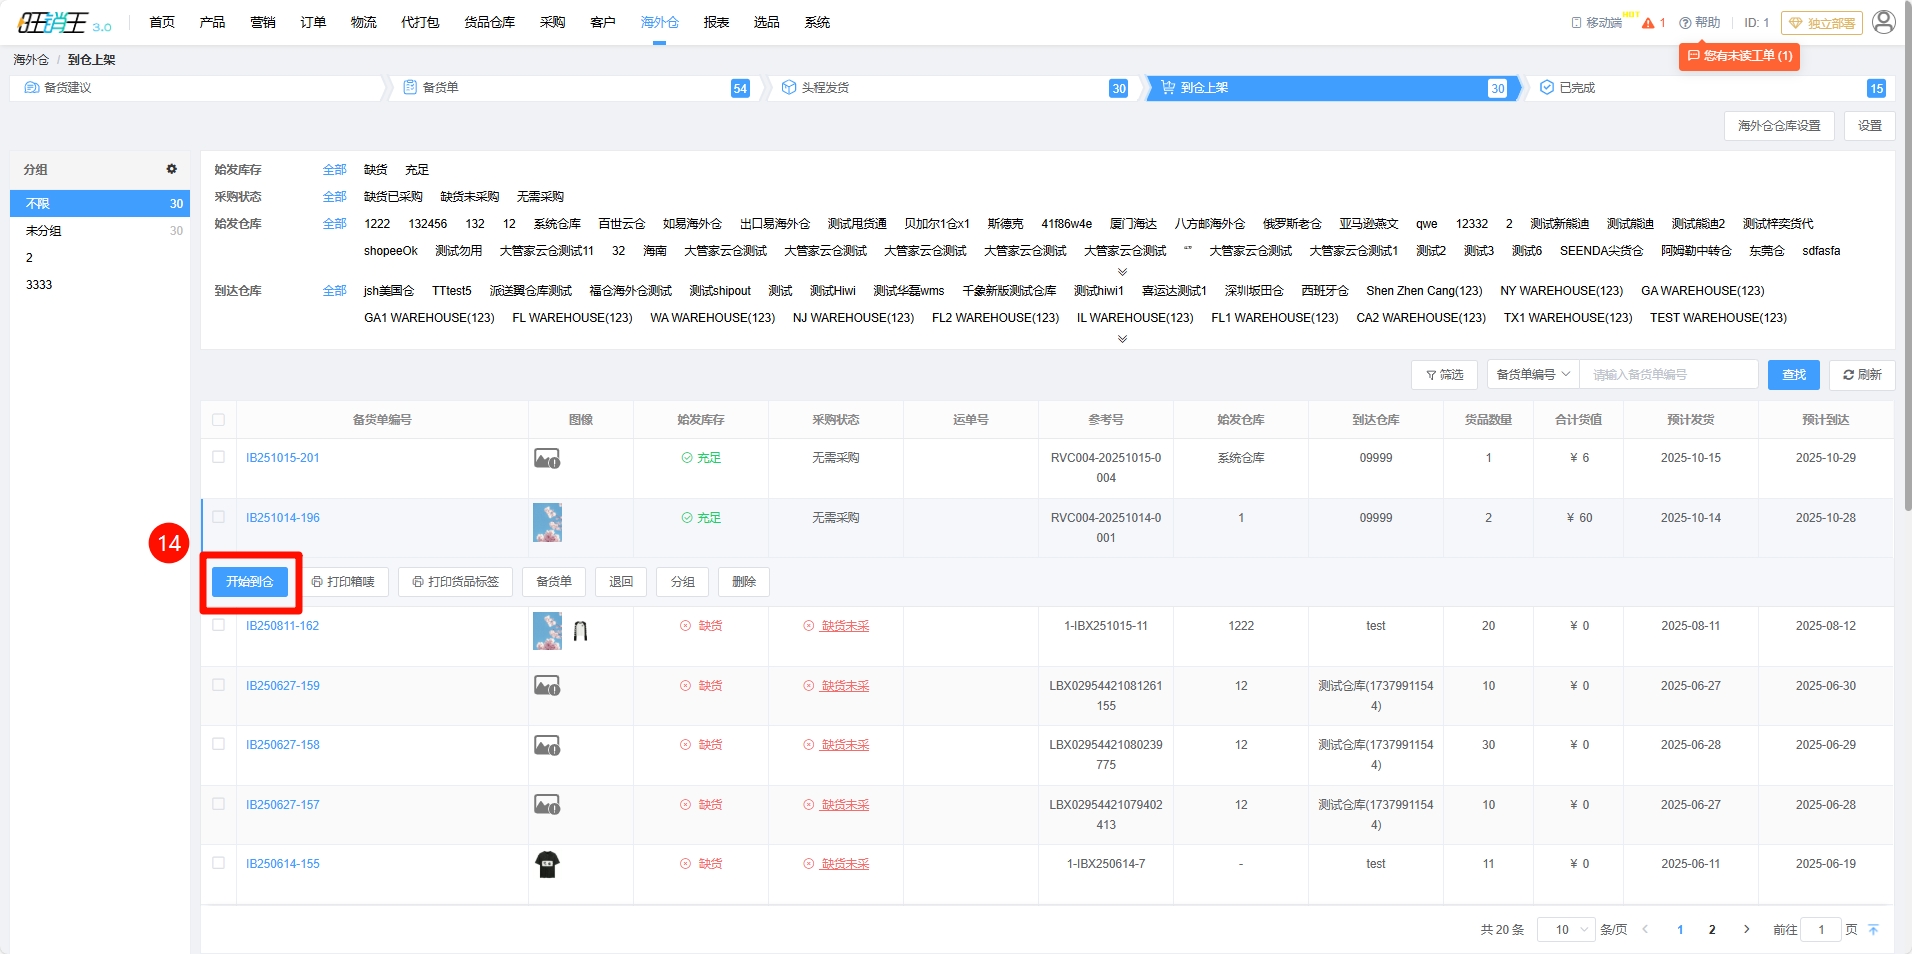Open stock order IB250627-159 link
Image resolution: width=1912 pixels, height=954 pixels.
[283, 686]
